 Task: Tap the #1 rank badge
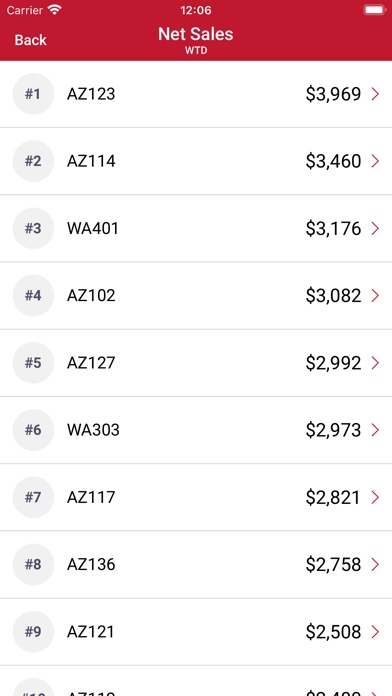[33, 94]
